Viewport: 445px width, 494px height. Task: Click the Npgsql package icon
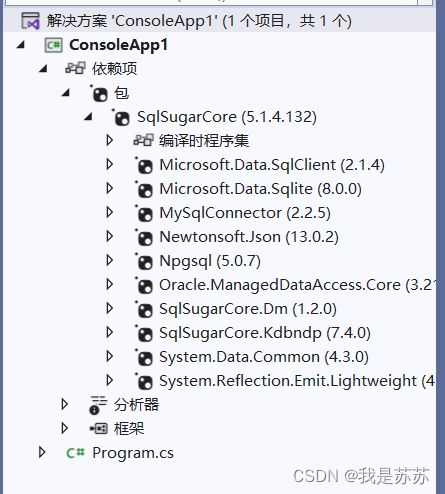tap(144, 261)
